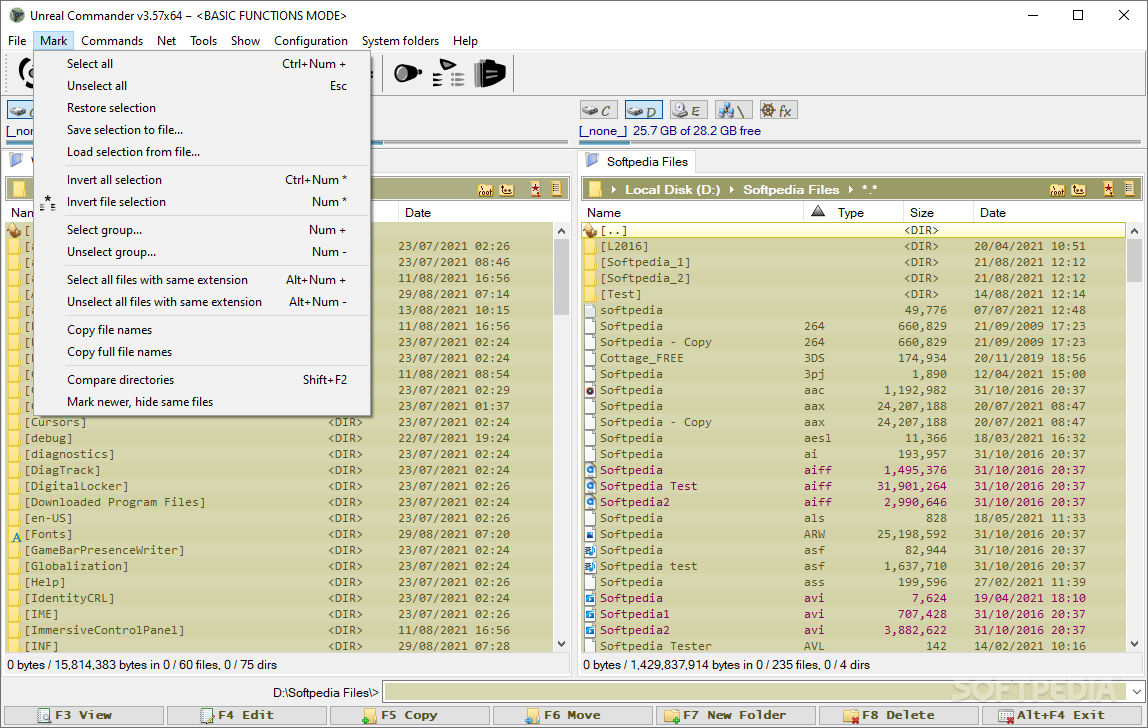Go up one folder in right panel
The height and width of the screenshot is (728, 1148).
click(1078, 190)
